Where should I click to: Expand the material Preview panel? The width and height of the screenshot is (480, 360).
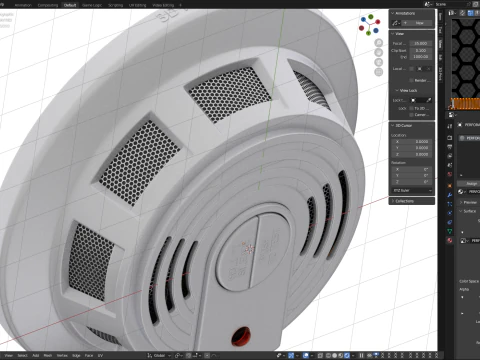(469, 202)
